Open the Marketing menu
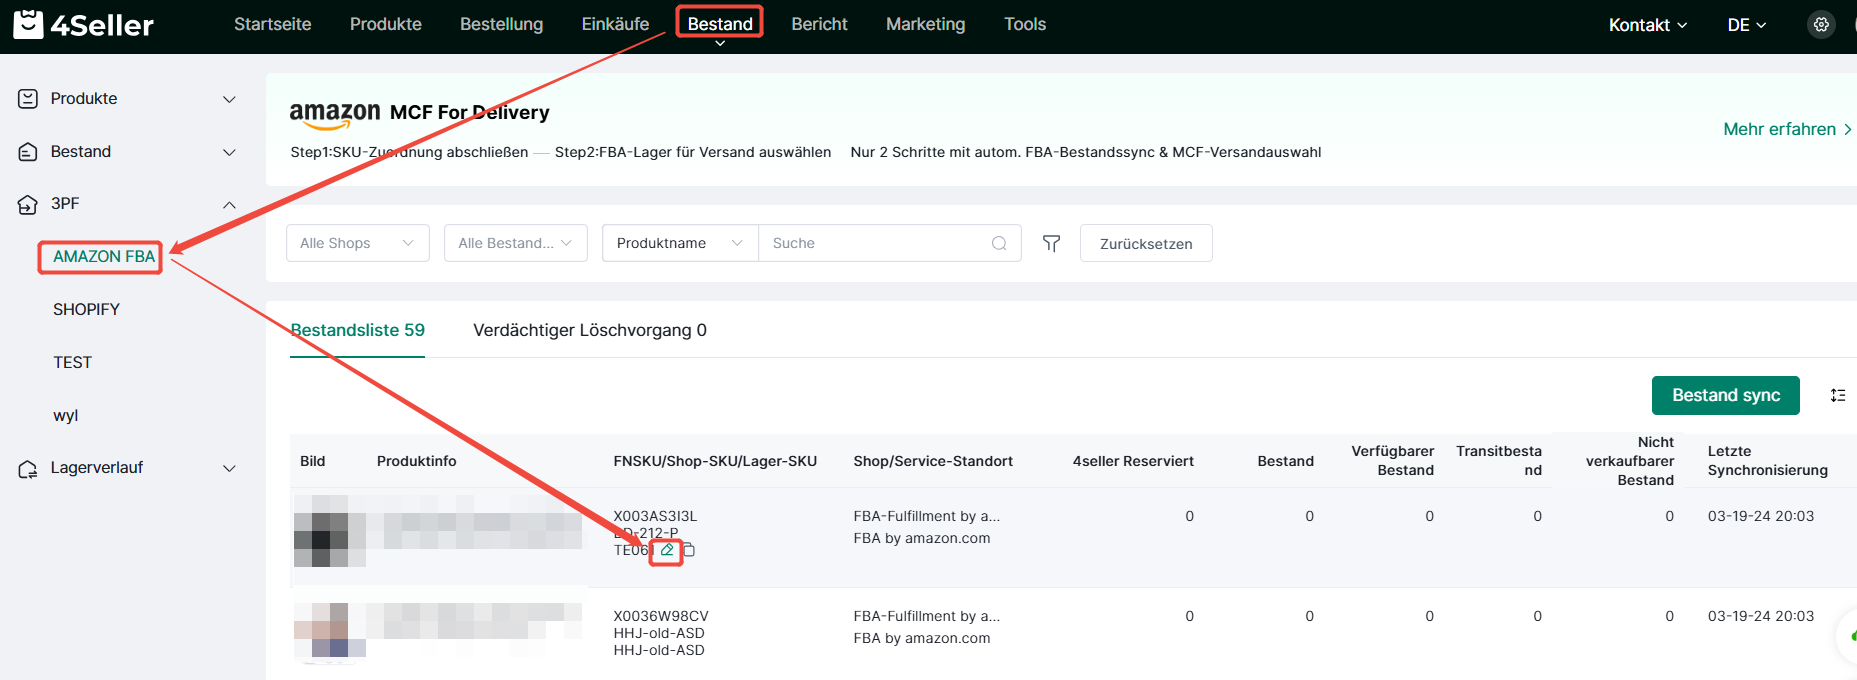1857x680 pixels. (925, 24)
